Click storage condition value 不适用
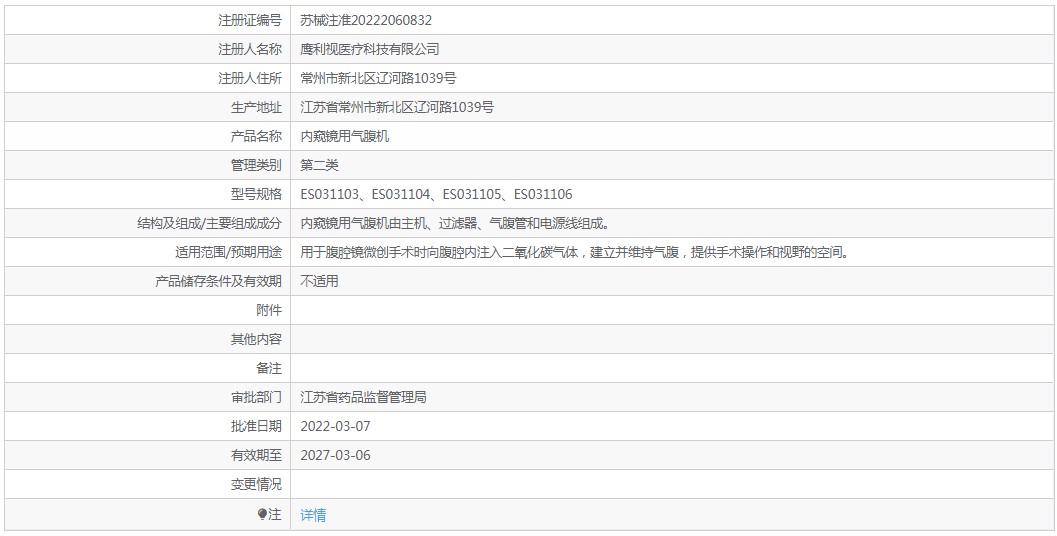This screenshot has height=536, width=1057. (x=319, y=281)
